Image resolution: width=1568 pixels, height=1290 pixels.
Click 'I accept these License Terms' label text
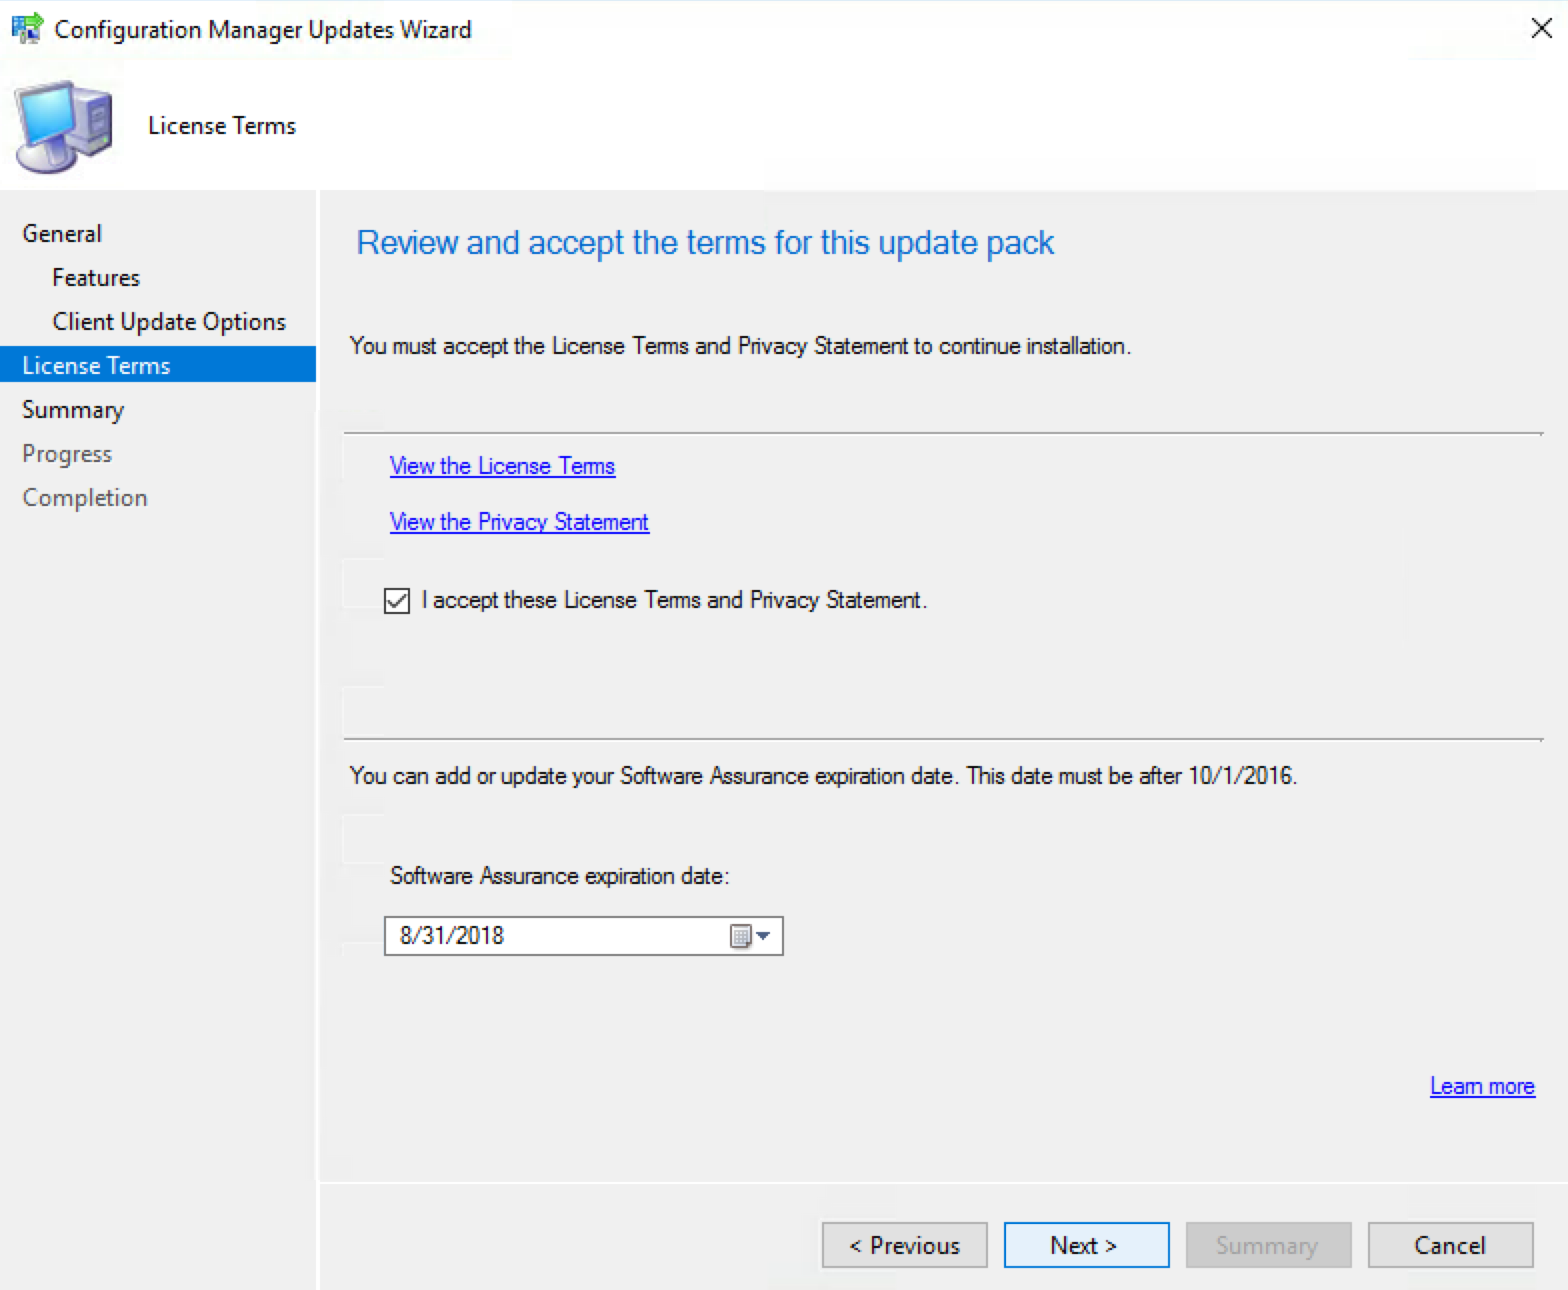tap(675, 600)
